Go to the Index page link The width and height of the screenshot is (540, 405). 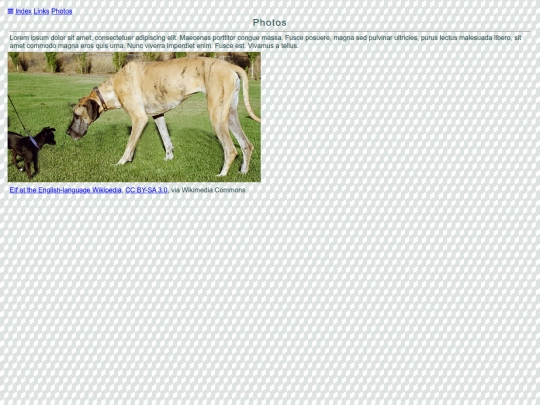(23, 11)
